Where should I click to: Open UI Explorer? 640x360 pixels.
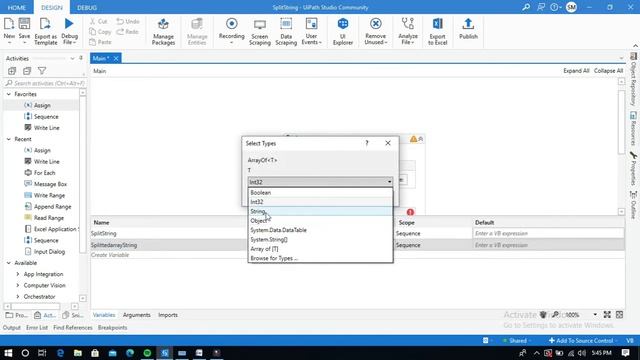tap(343, 31)
